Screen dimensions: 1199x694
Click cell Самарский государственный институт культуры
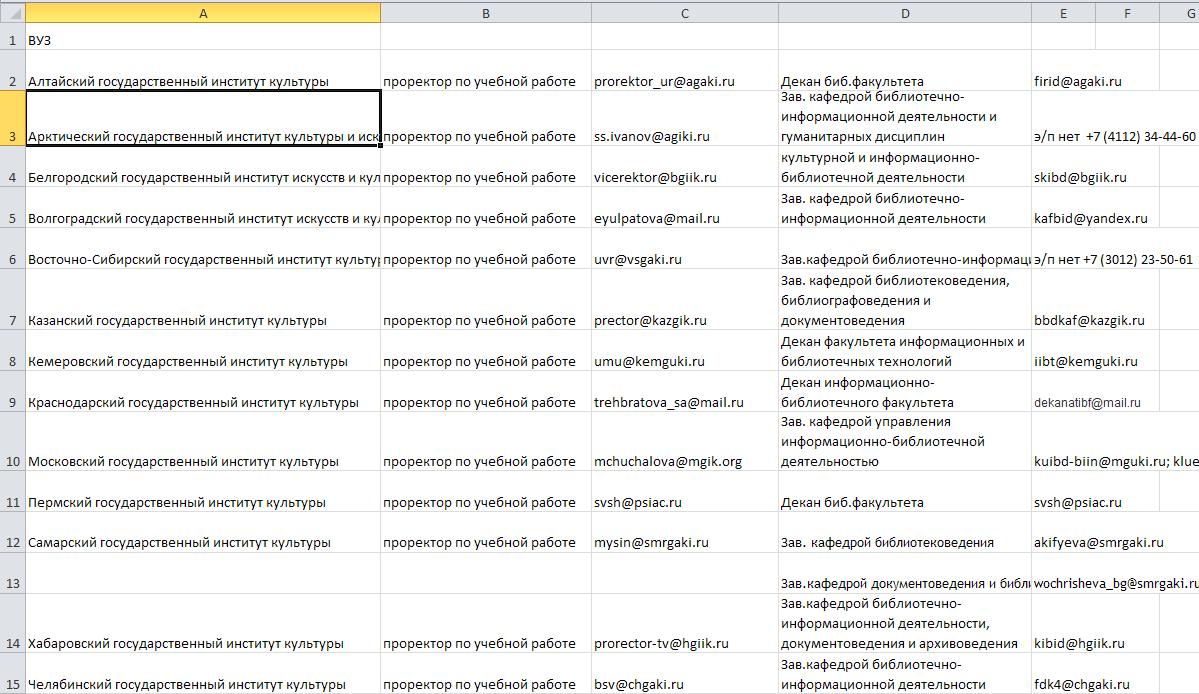click(x=203, y=532)
